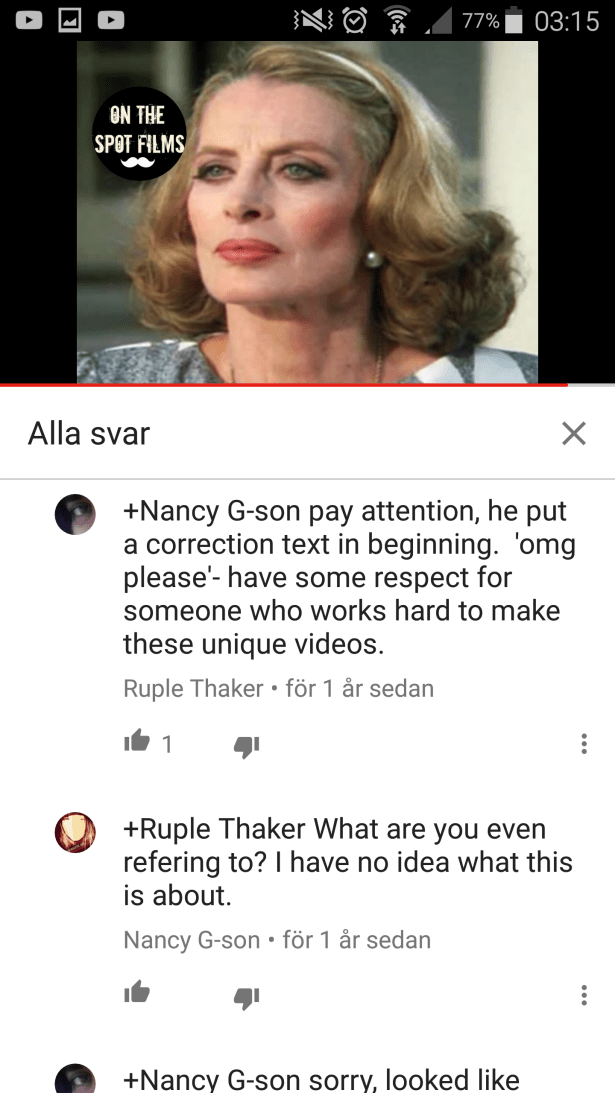
Task: Dislike Nancy G-son's reply with thumbs down
Action: [x=246, y=998]
